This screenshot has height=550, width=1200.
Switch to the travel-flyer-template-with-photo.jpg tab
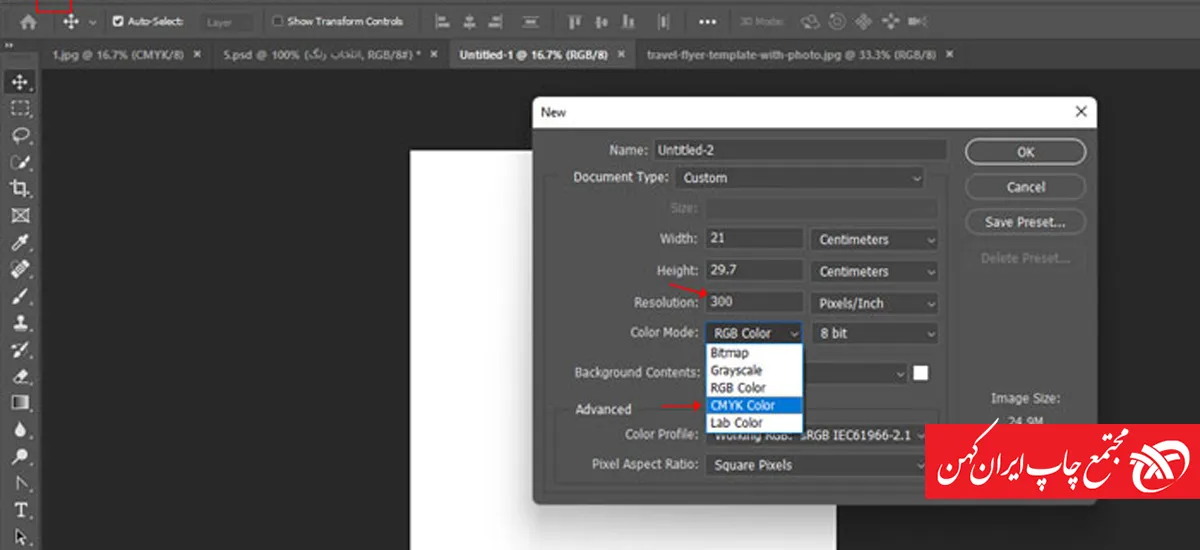(x=789, y=55)
